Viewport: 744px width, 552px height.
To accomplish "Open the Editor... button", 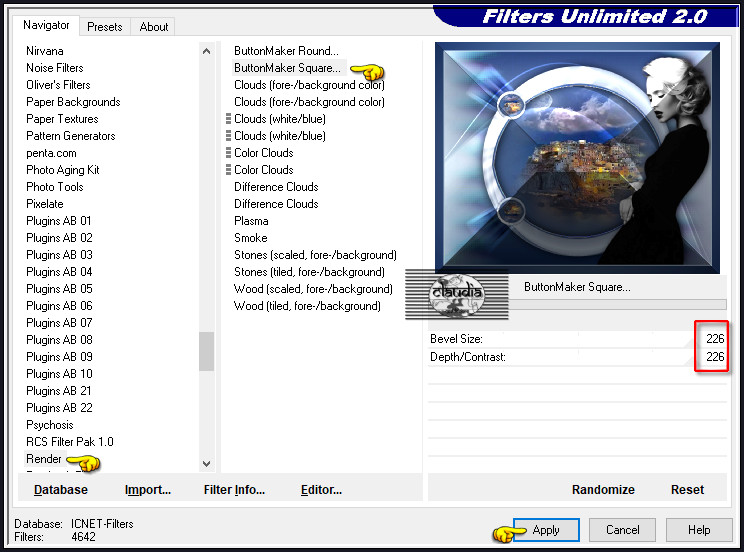I will (321, 489).
